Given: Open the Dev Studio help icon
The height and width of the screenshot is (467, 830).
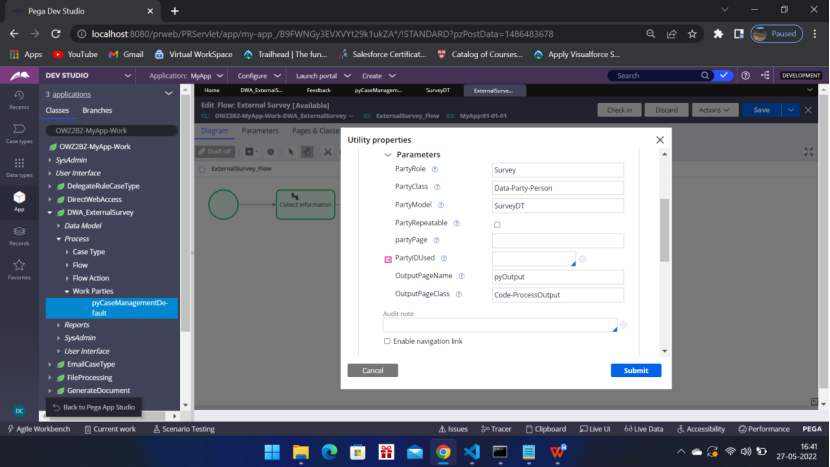Looking at the screenshot, I should [x=745, y=76].
